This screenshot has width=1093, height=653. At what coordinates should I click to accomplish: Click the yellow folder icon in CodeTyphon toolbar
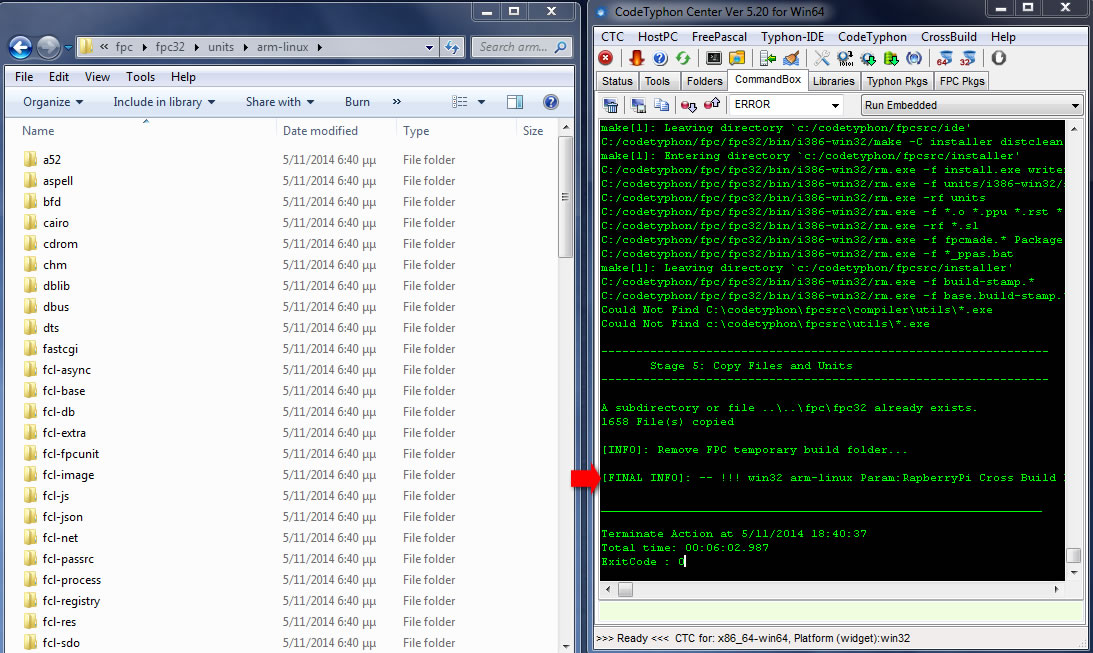coord(737,59)
